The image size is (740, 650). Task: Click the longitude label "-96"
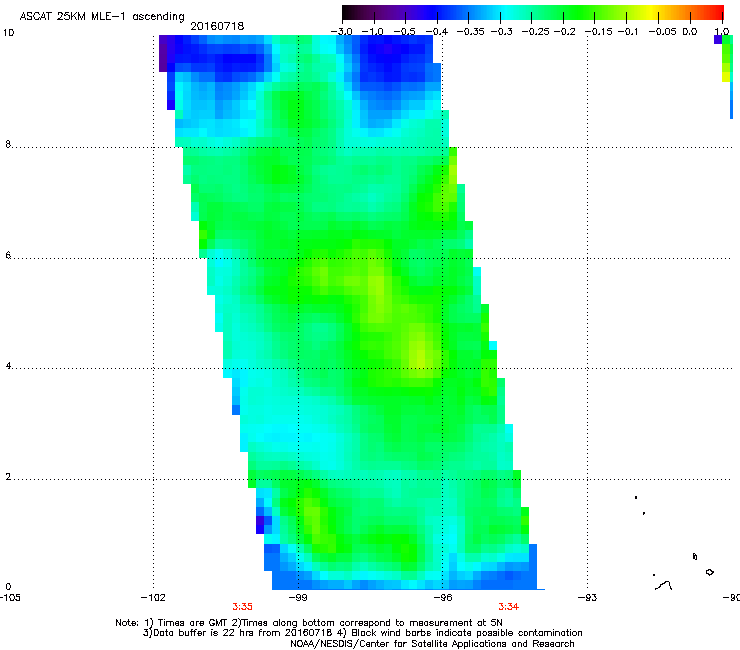click(442, 598)
